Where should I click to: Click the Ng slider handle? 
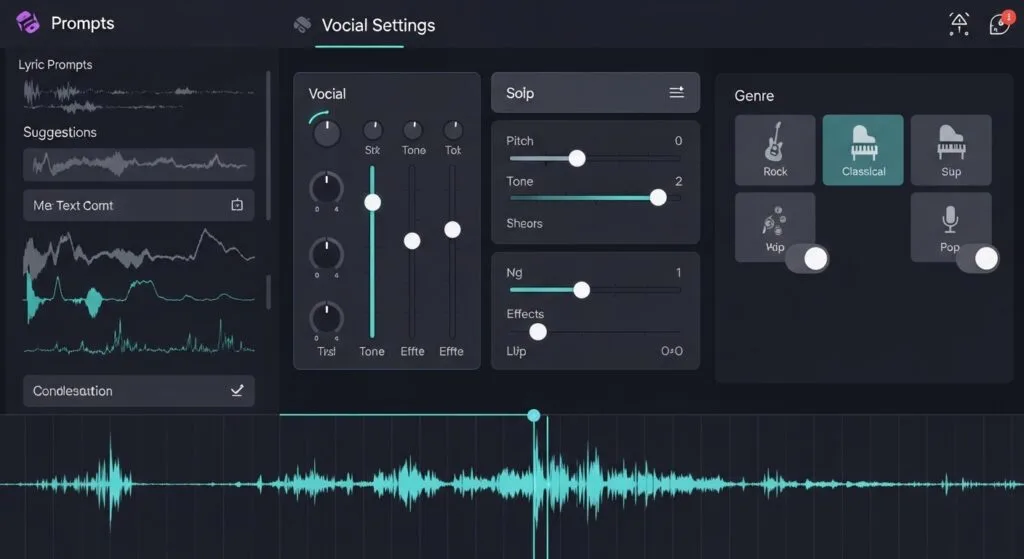(581, 290)
